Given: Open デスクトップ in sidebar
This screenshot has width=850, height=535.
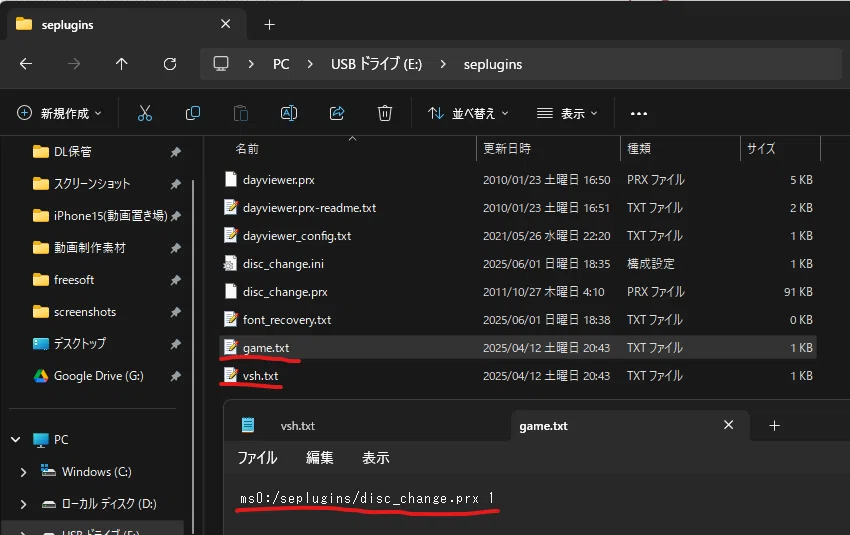Looking at the screenshot, I should pyautogui.click(x=80, y=344).
